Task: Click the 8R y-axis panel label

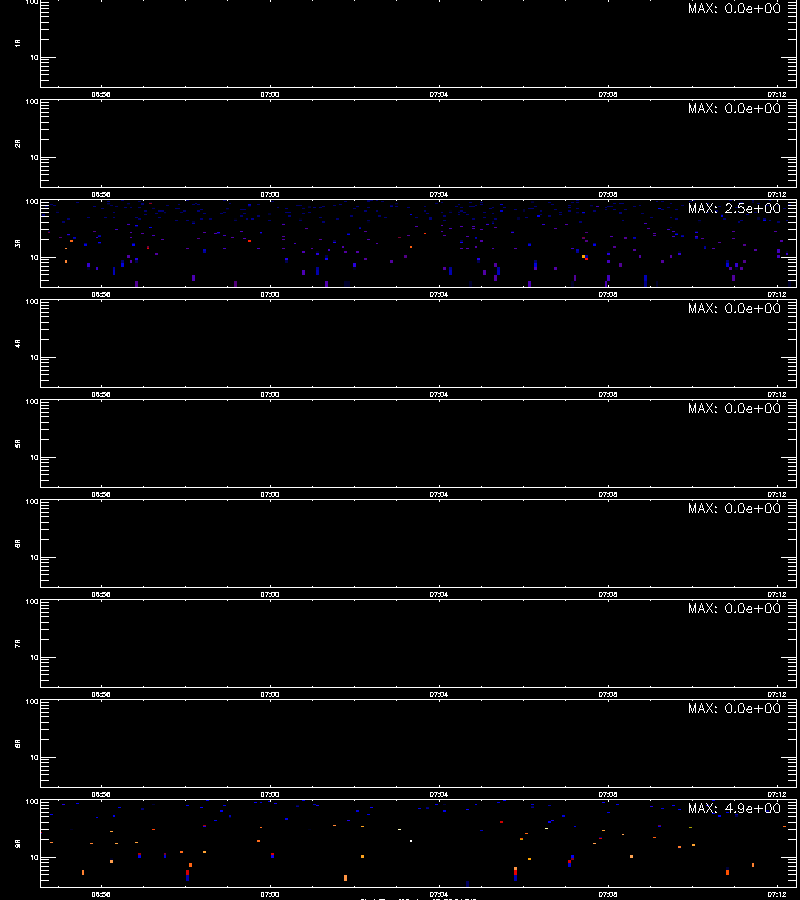Action: [18, 743]
